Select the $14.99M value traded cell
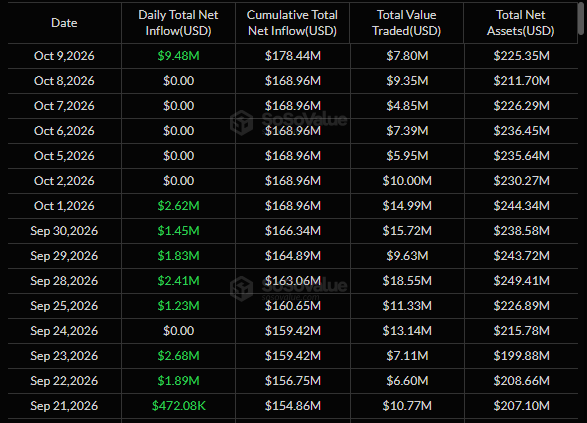Screen dimensions: 587x423 click(x=407, y=206)
